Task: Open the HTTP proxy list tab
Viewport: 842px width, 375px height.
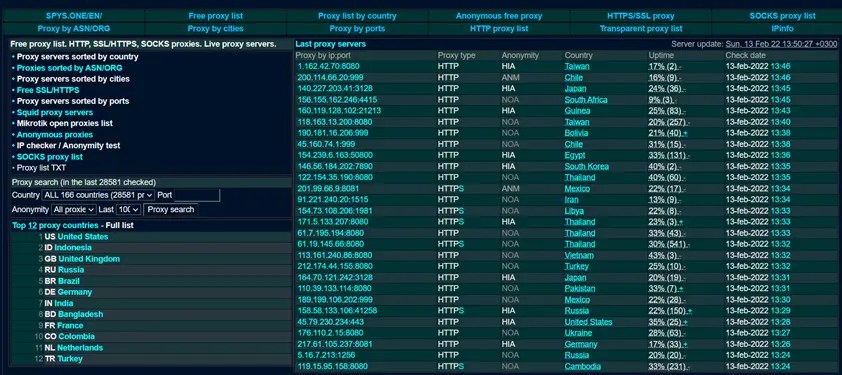Action: coord(499,28)
